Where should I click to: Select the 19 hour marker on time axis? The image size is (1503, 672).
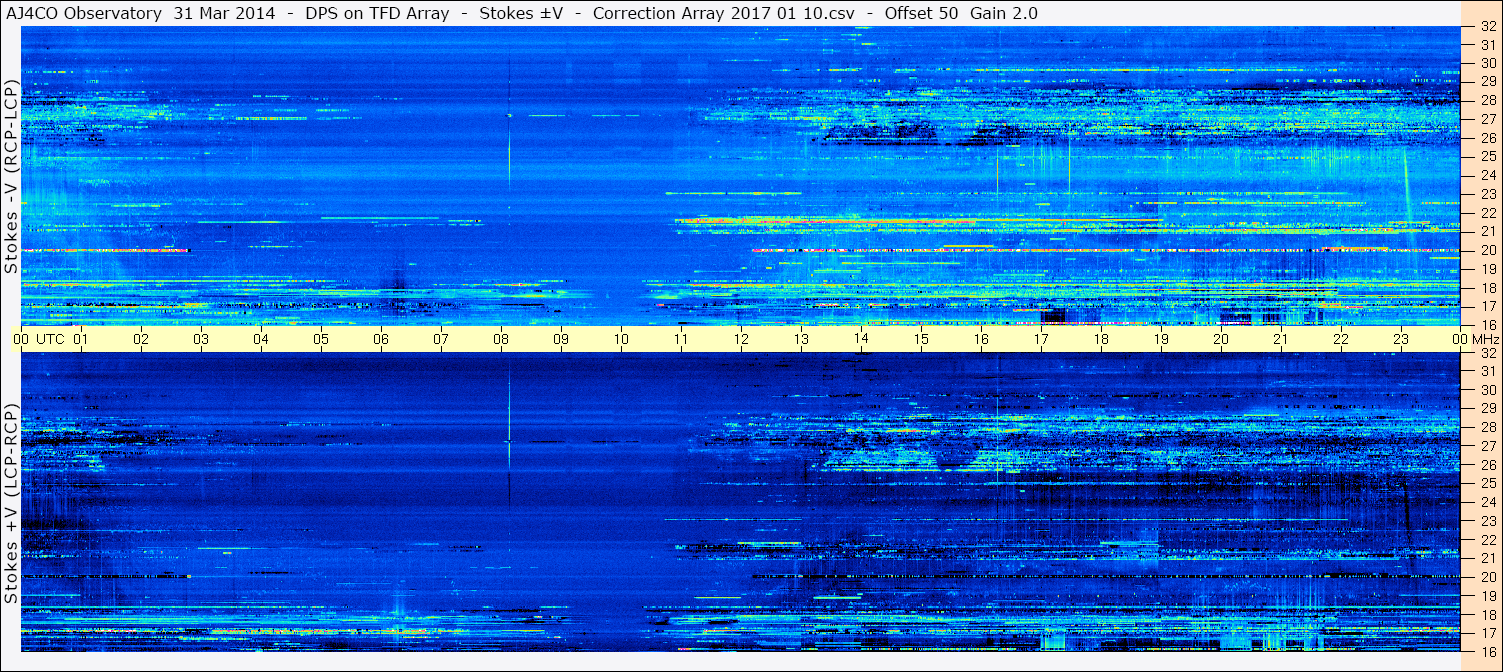click(1161, 339)
